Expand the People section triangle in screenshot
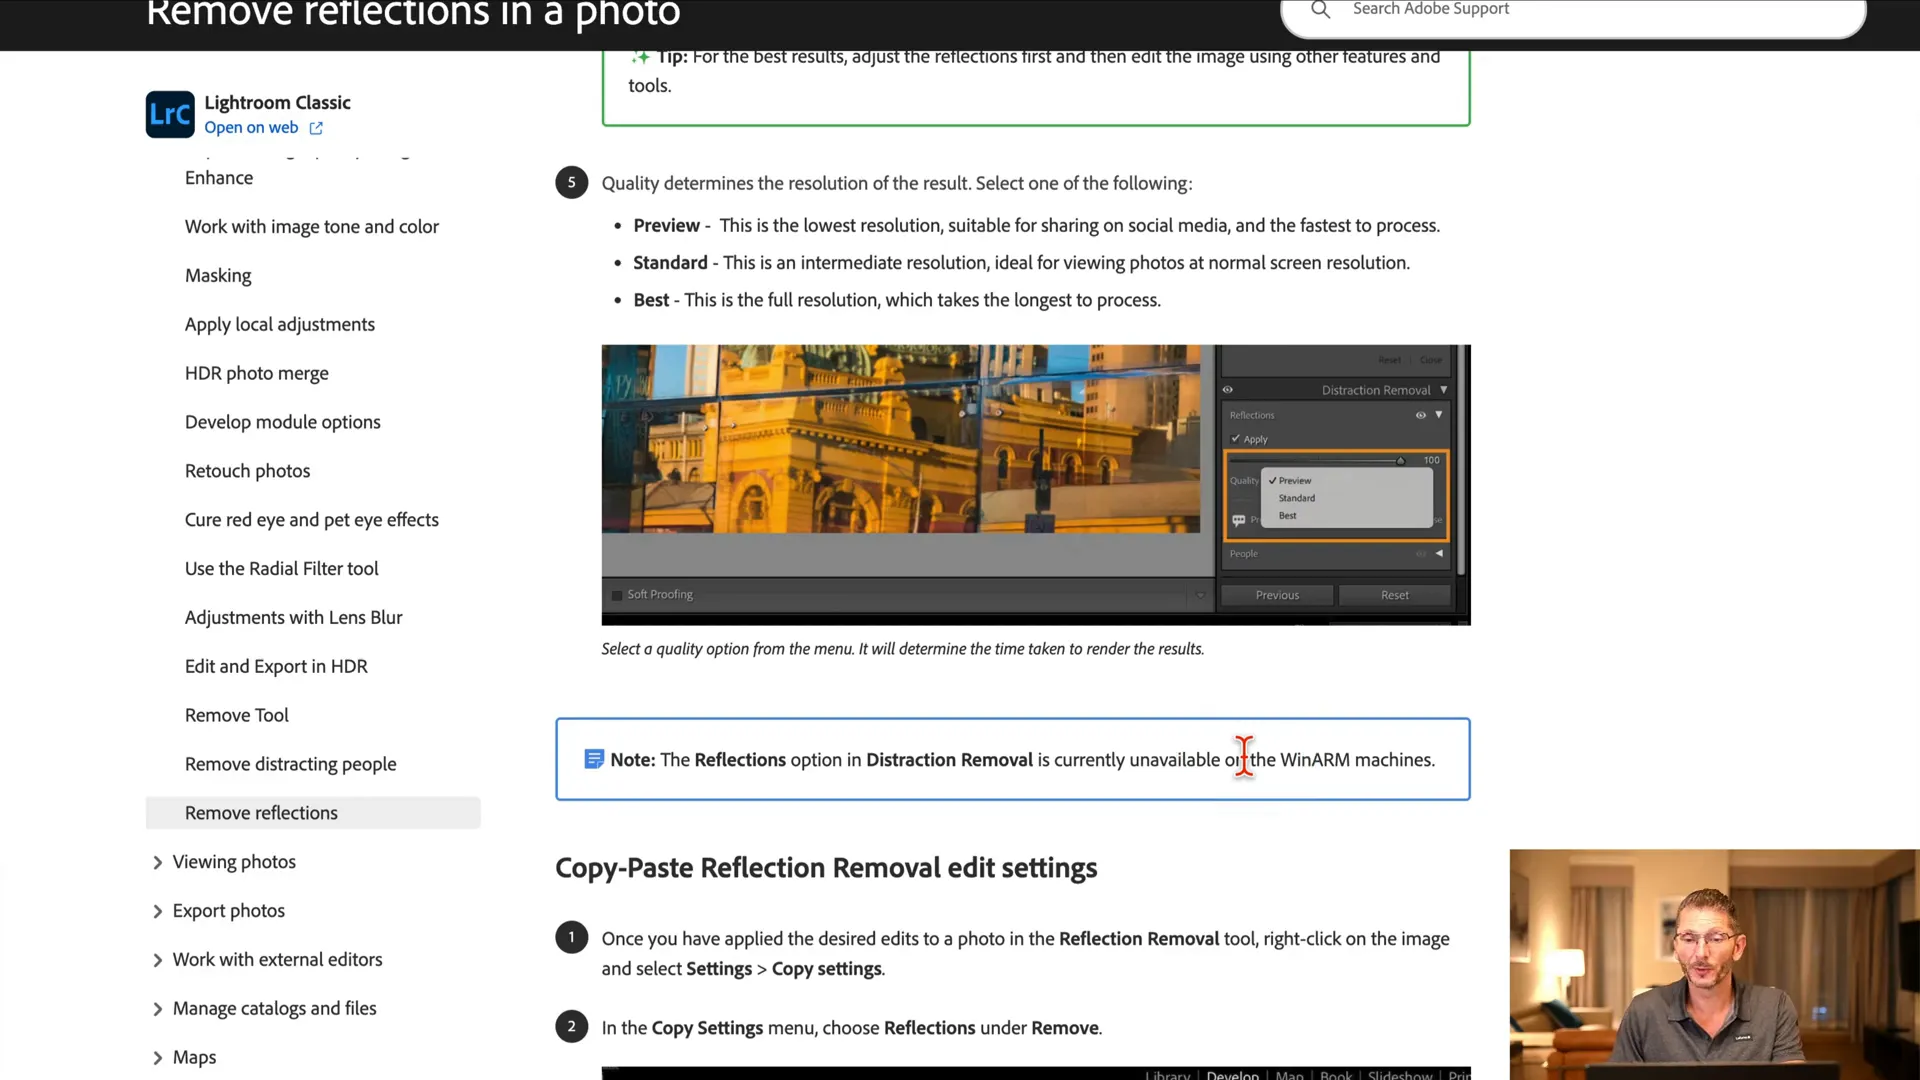 [1439, 554]
